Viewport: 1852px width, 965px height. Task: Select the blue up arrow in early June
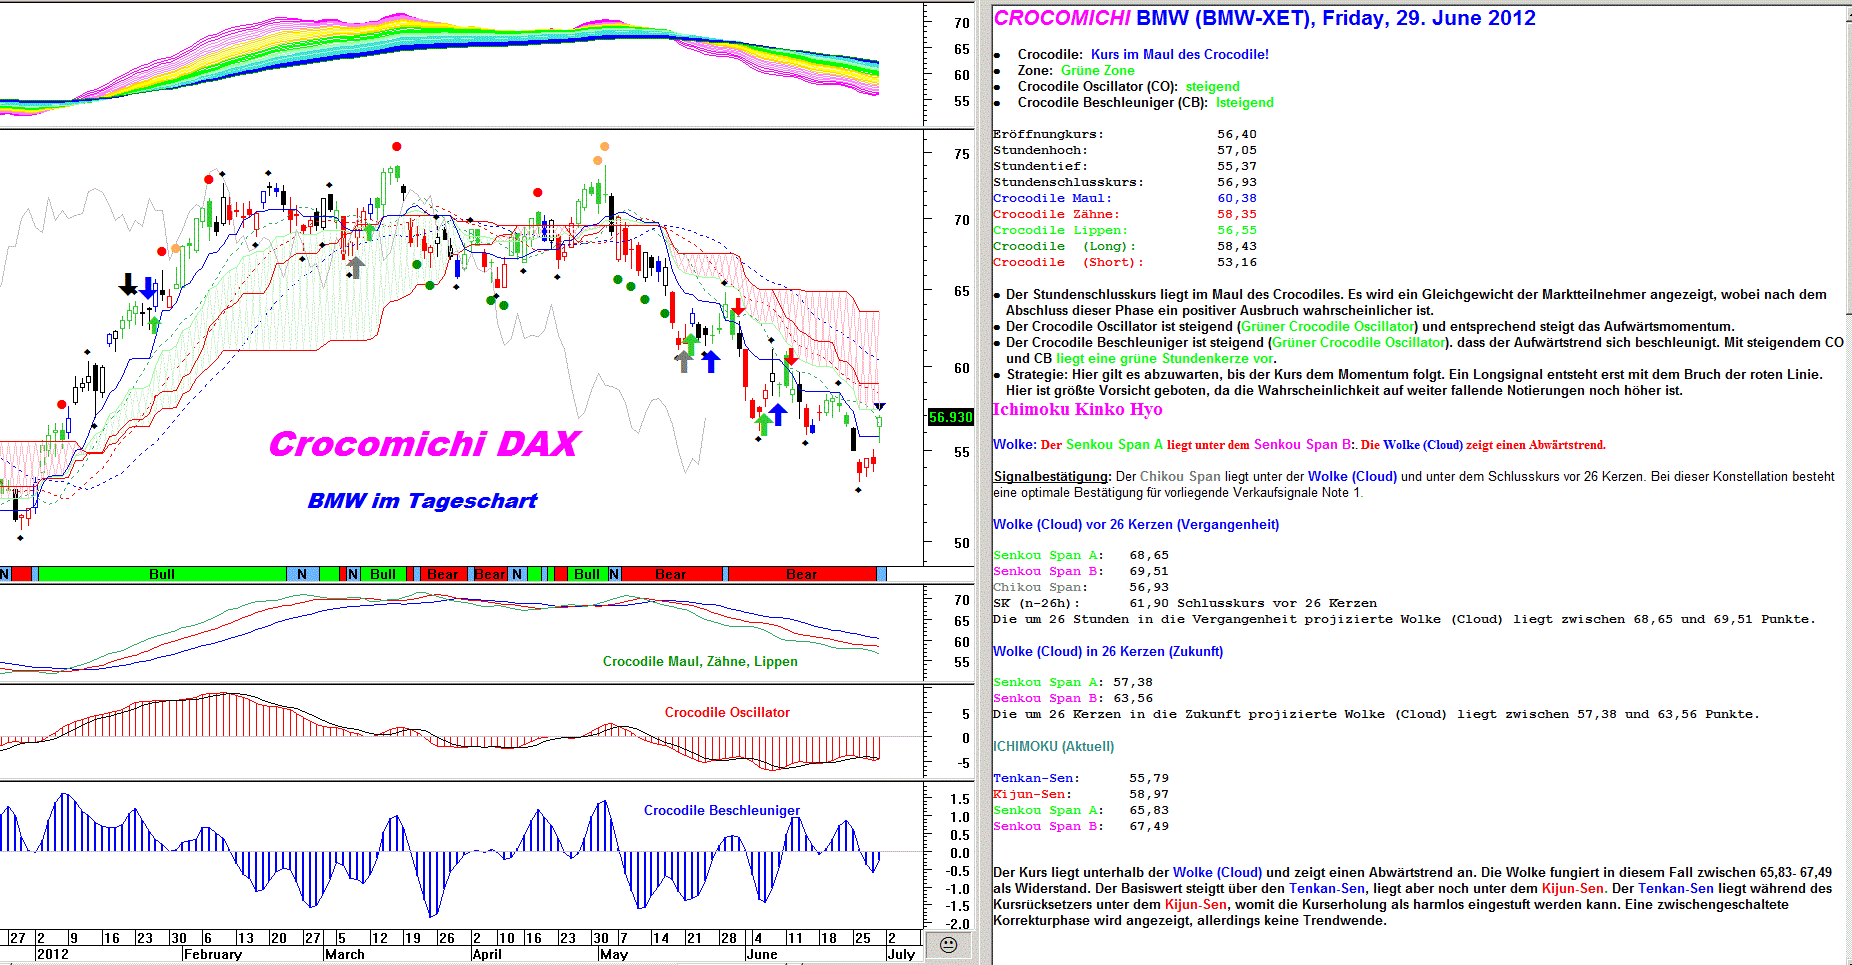click(x=778, y=414)
